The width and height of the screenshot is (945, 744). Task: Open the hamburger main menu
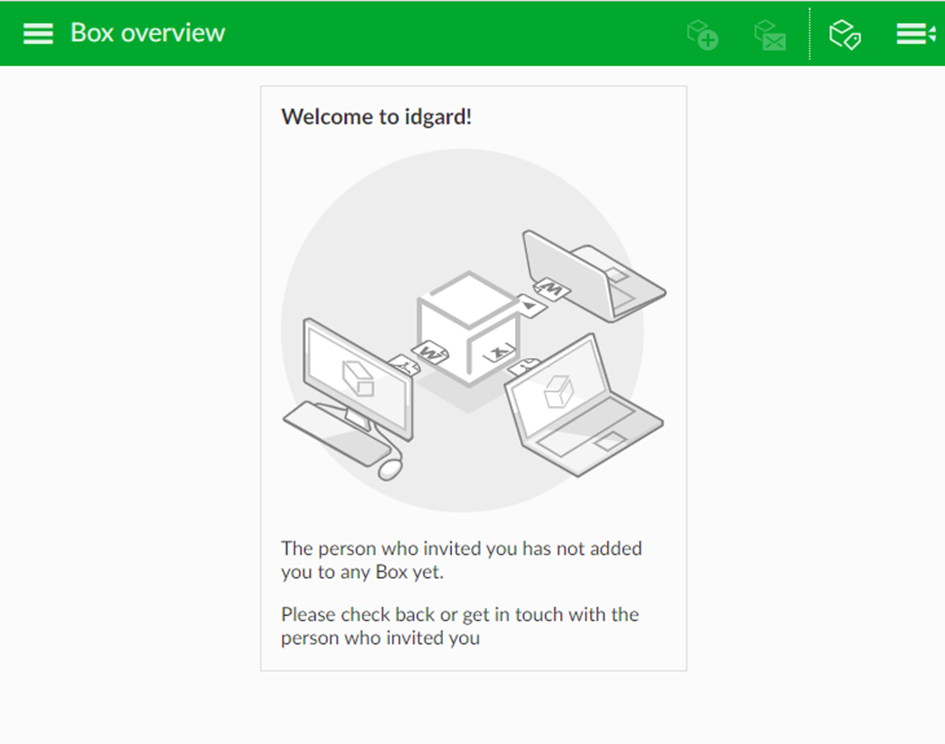pyautogui.click(x=38, y=34)
